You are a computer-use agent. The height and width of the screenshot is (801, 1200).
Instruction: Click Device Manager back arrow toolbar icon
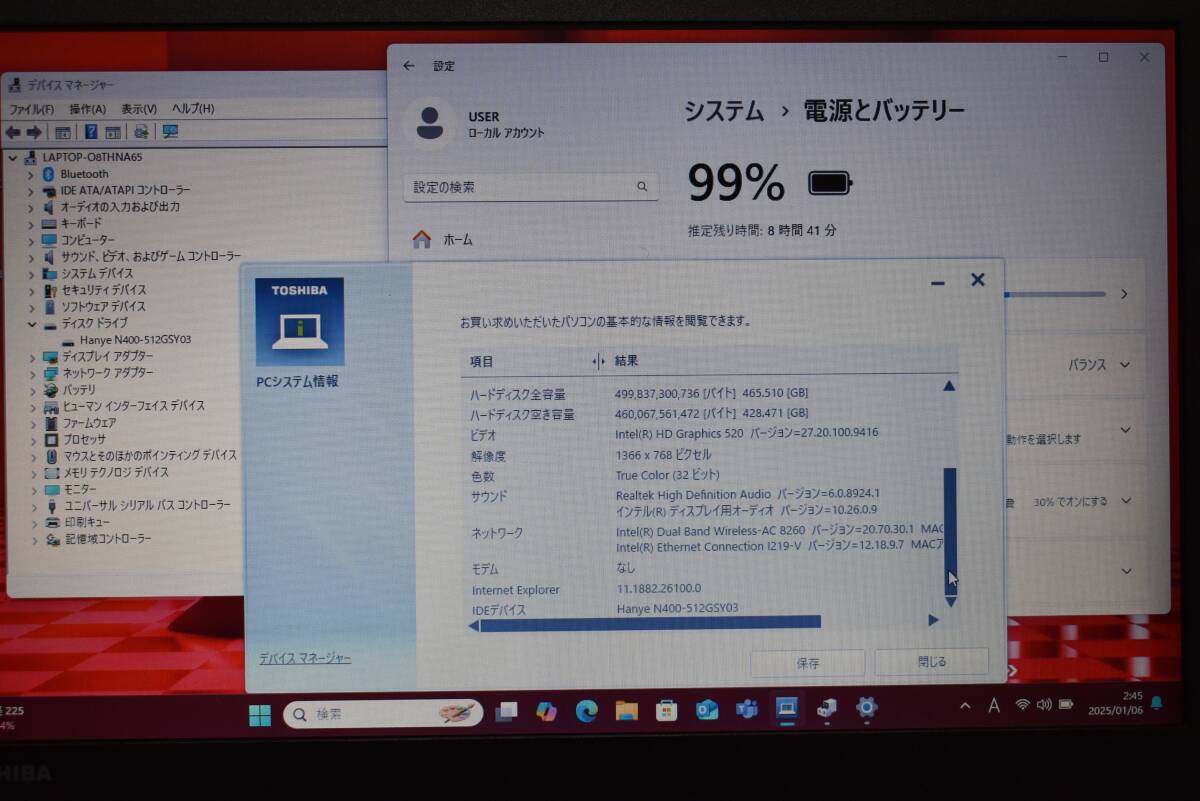point(13,132)
